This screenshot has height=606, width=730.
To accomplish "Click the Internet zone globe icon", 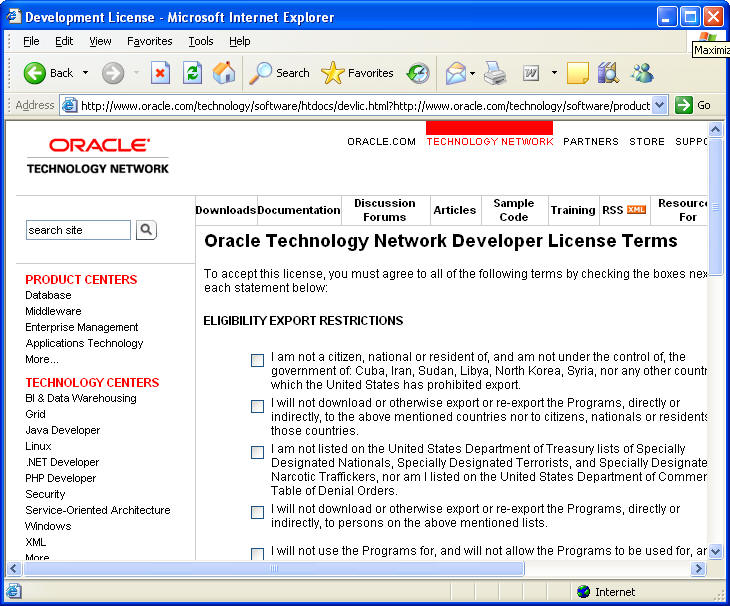I will [x=583, y=592].
